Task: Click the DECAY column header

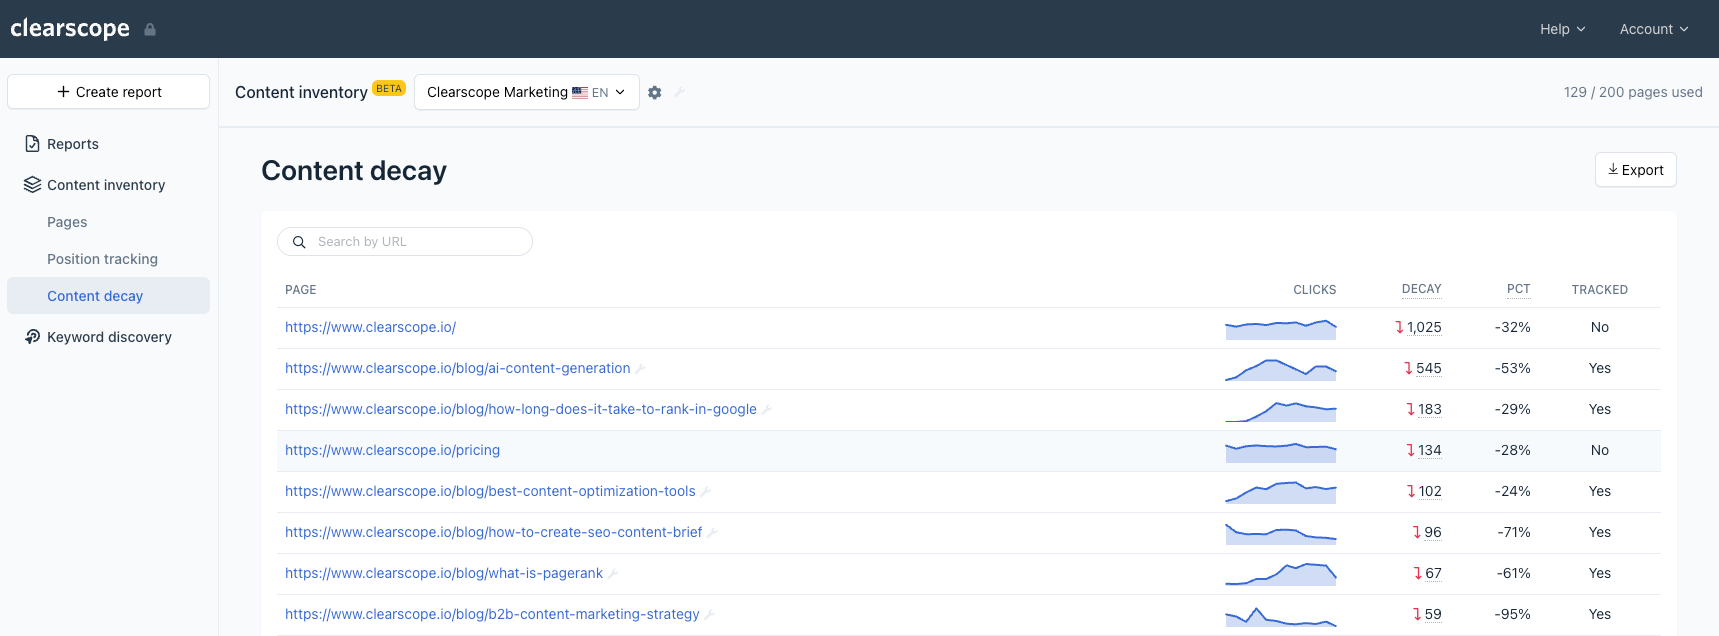Action: (x=1421, y=289)
